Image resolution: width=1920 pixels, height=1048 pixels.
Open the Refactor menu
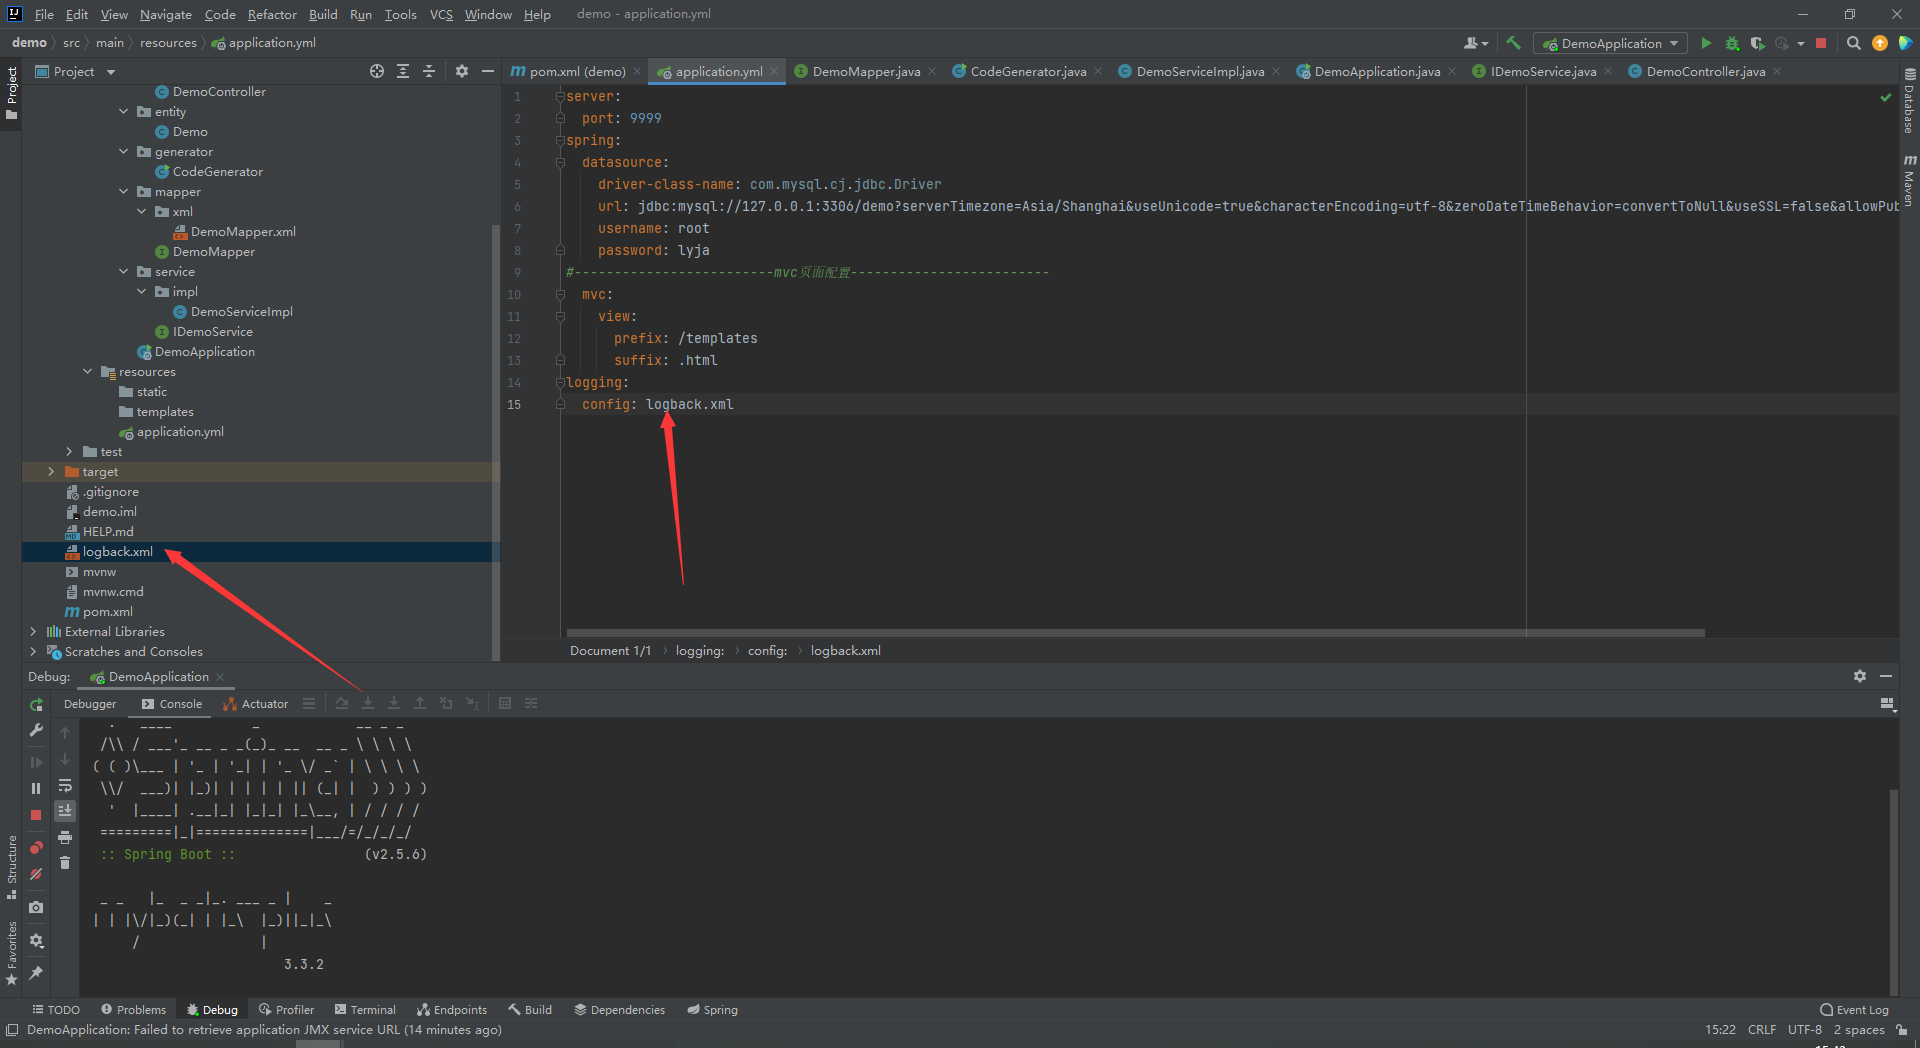pos(272,14)
